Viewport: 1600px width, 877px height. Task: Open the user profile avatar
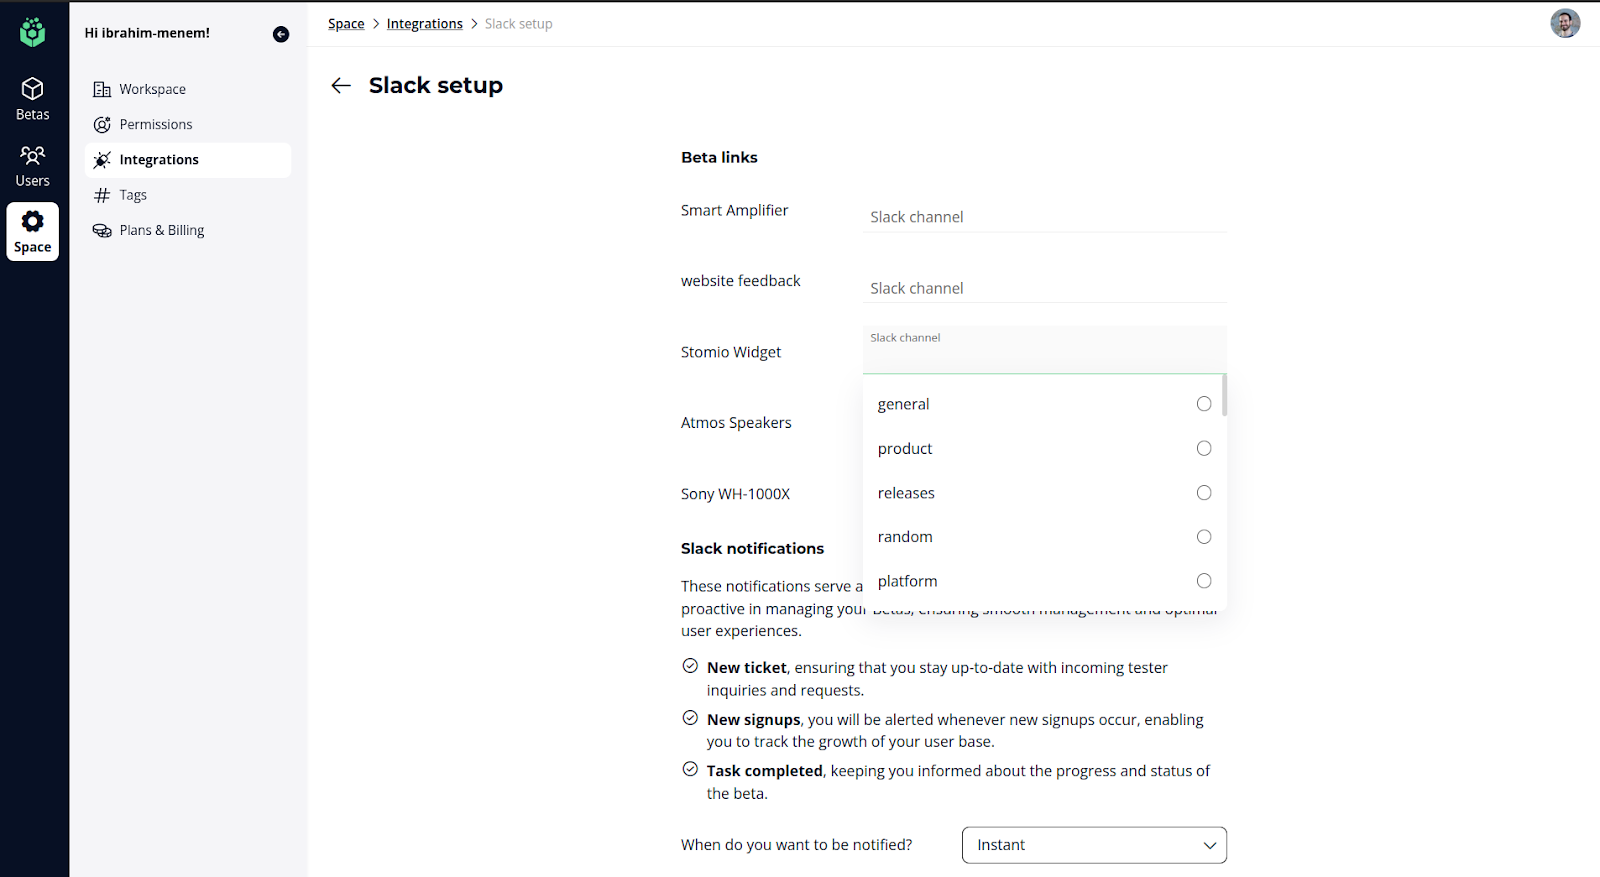[1565, 23]
